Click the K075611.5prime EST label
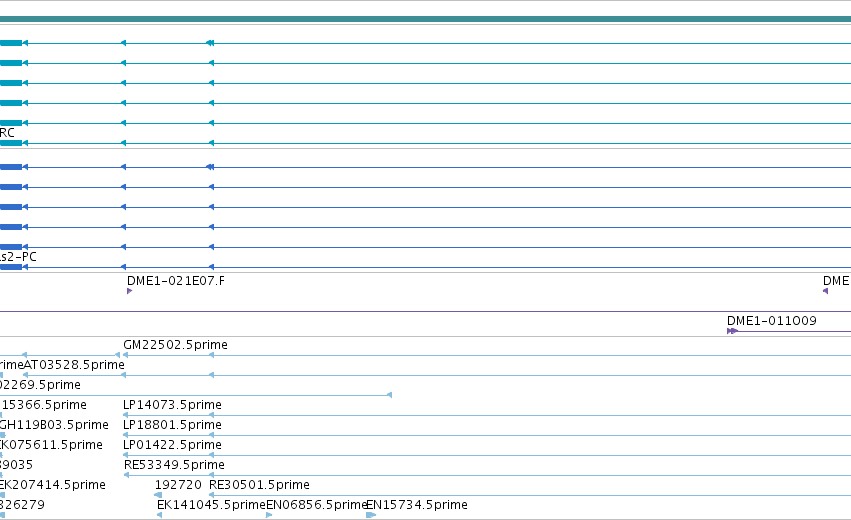The image size is (851, 520). click(51, 445)
